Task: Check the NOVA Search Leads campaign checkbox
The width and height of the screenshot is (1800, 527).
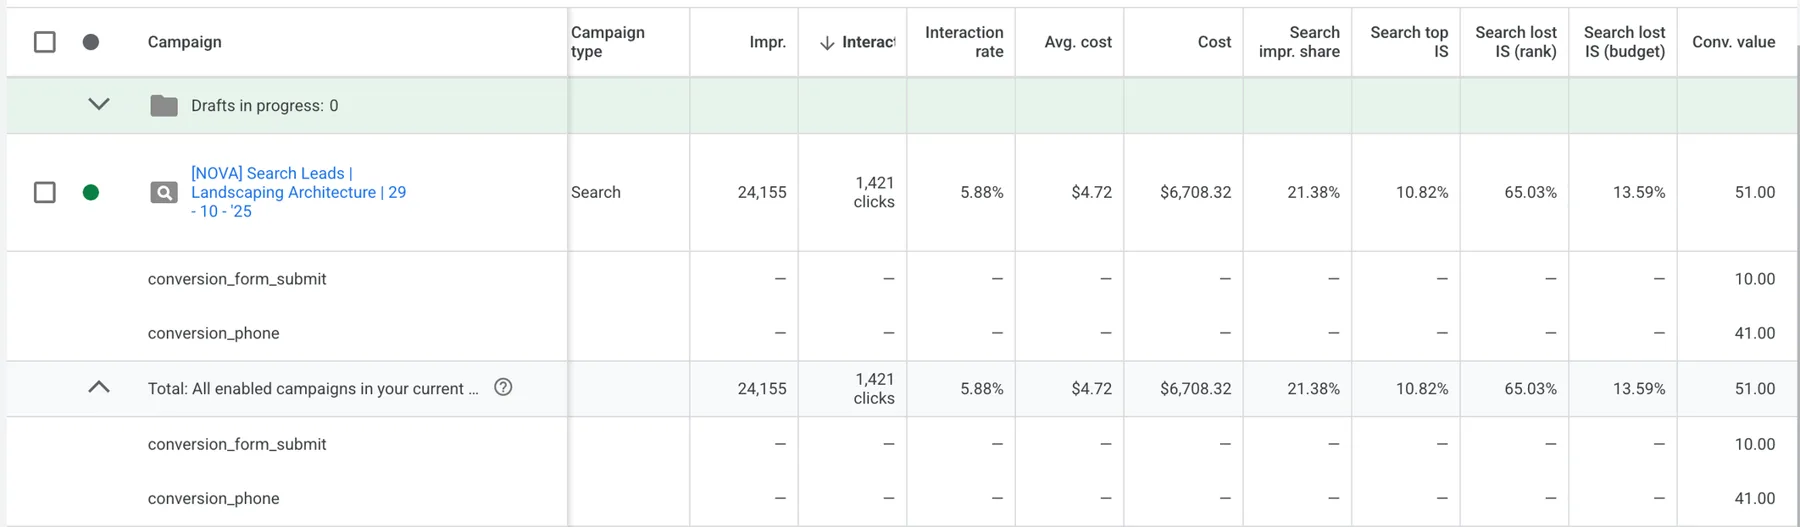Action: (45, 192)
